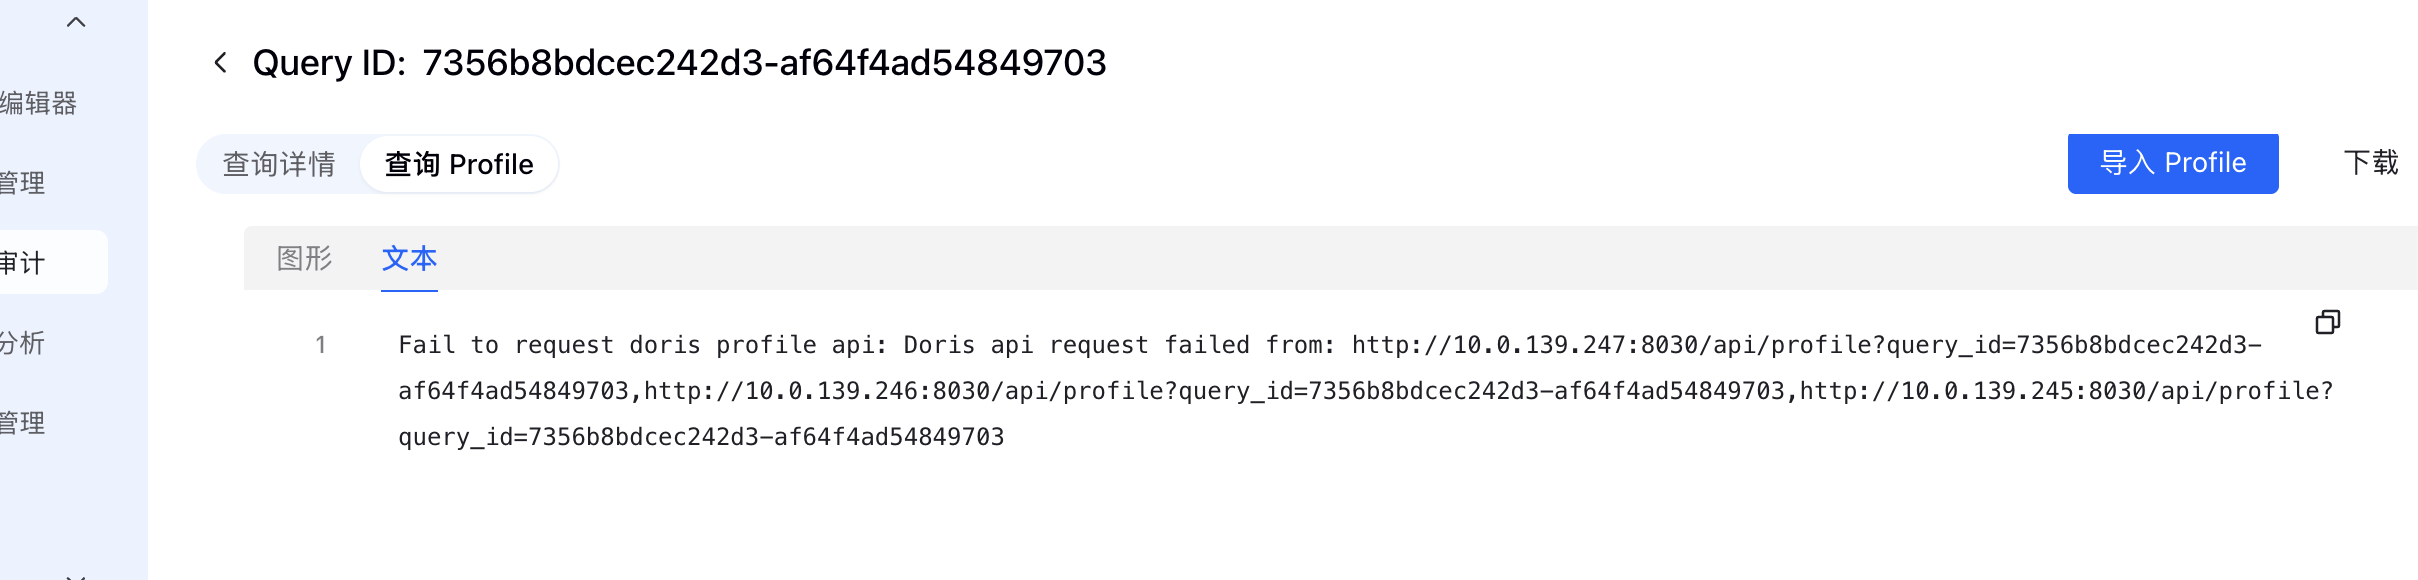Screen dimensions: 2418x580
Task: Open the 管理 item below 分析
Action: point(22,423)
